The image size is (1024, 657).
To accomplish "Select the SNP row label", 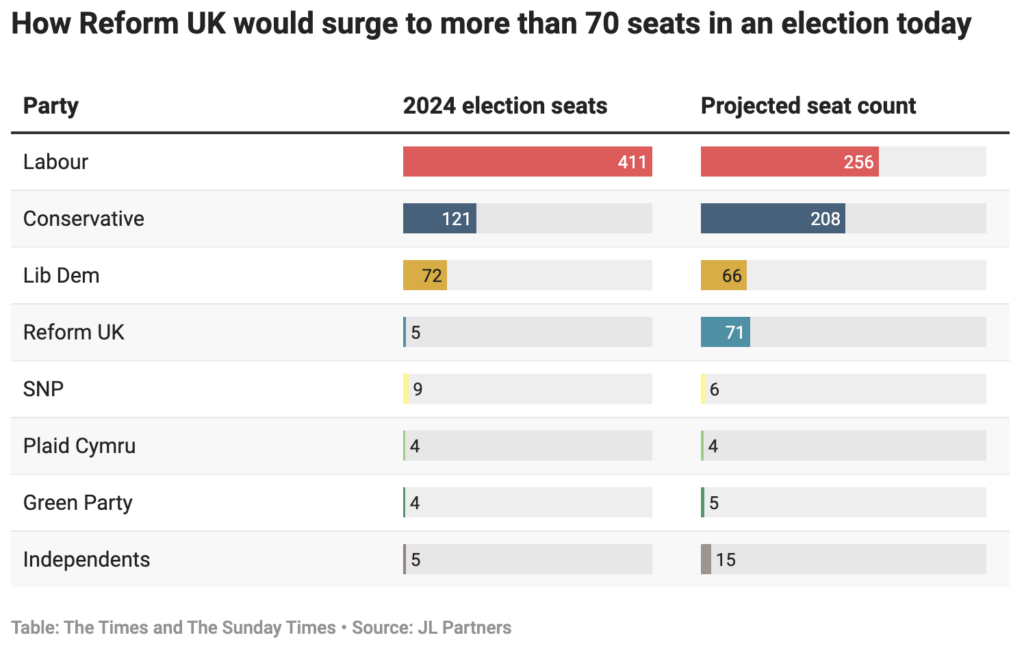I will [x=44, y=389].
